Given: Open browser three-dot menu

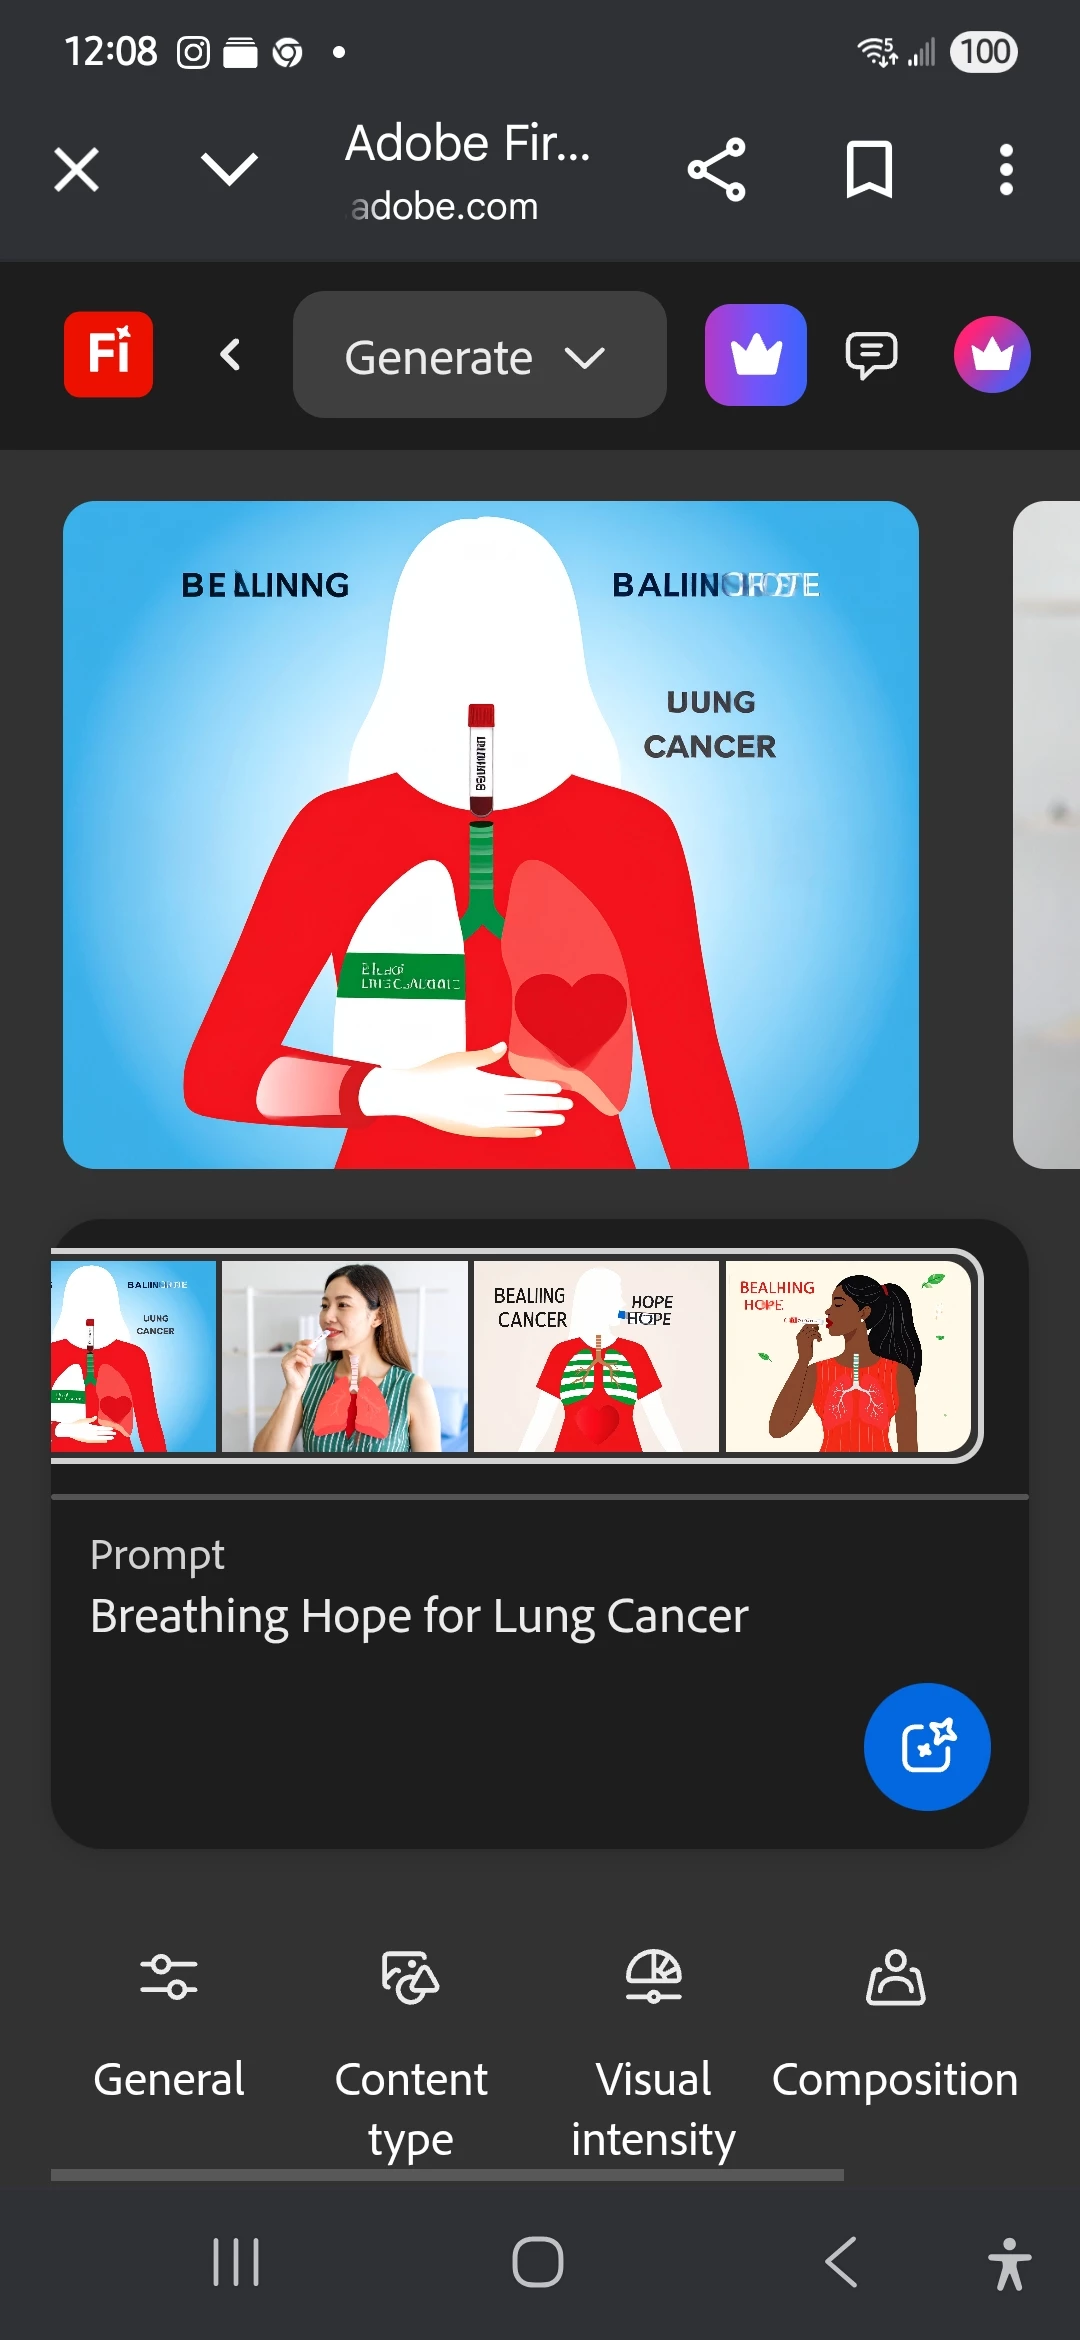Looking at the screenshot, I should 1006,170.
